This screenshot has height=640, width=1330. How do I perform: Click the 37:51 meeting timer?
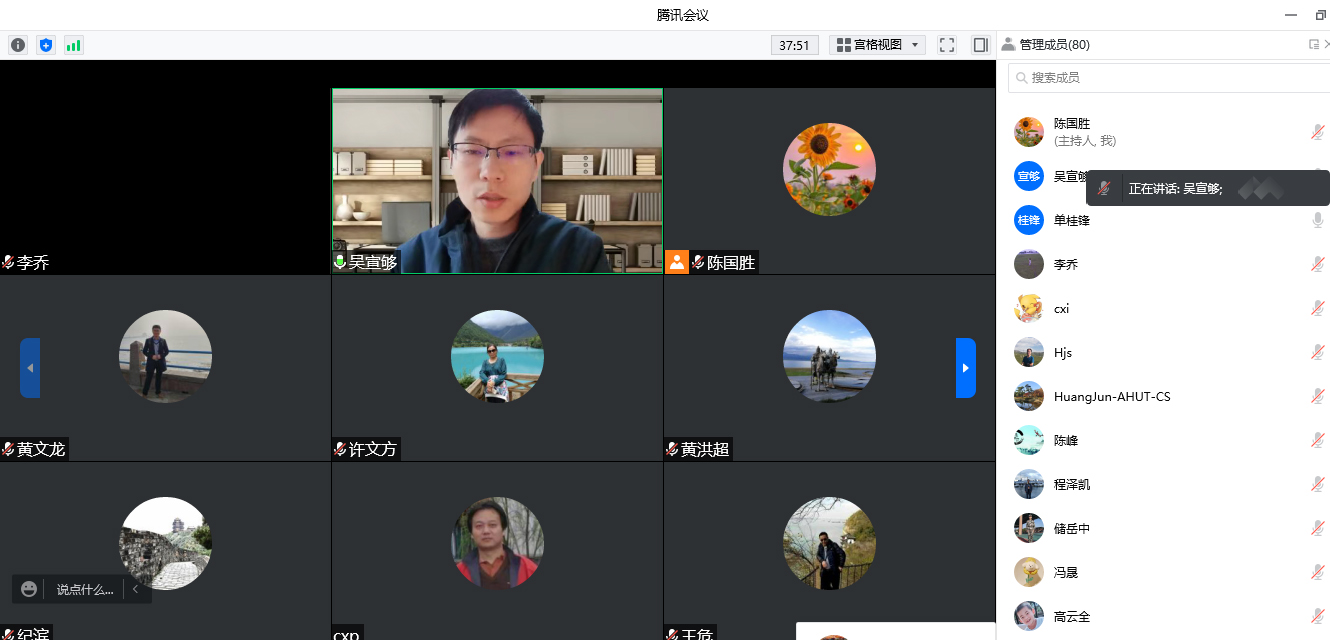pos(794,45)
